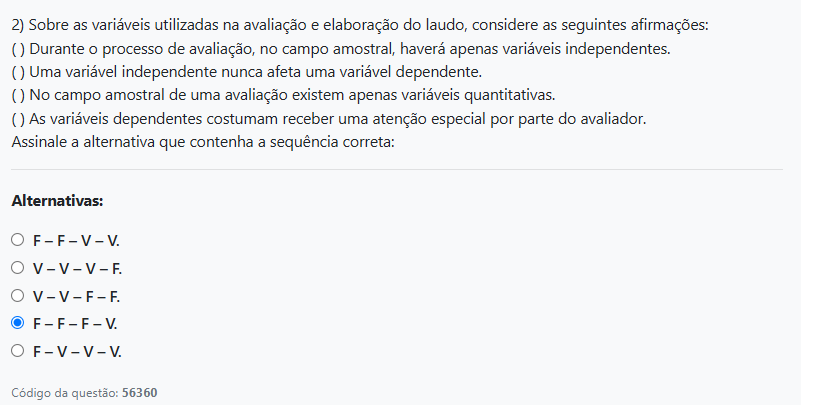This screenshot has height=405, width=817.
Task: Click the question code number 56360
Action: (x=140, y=392)
